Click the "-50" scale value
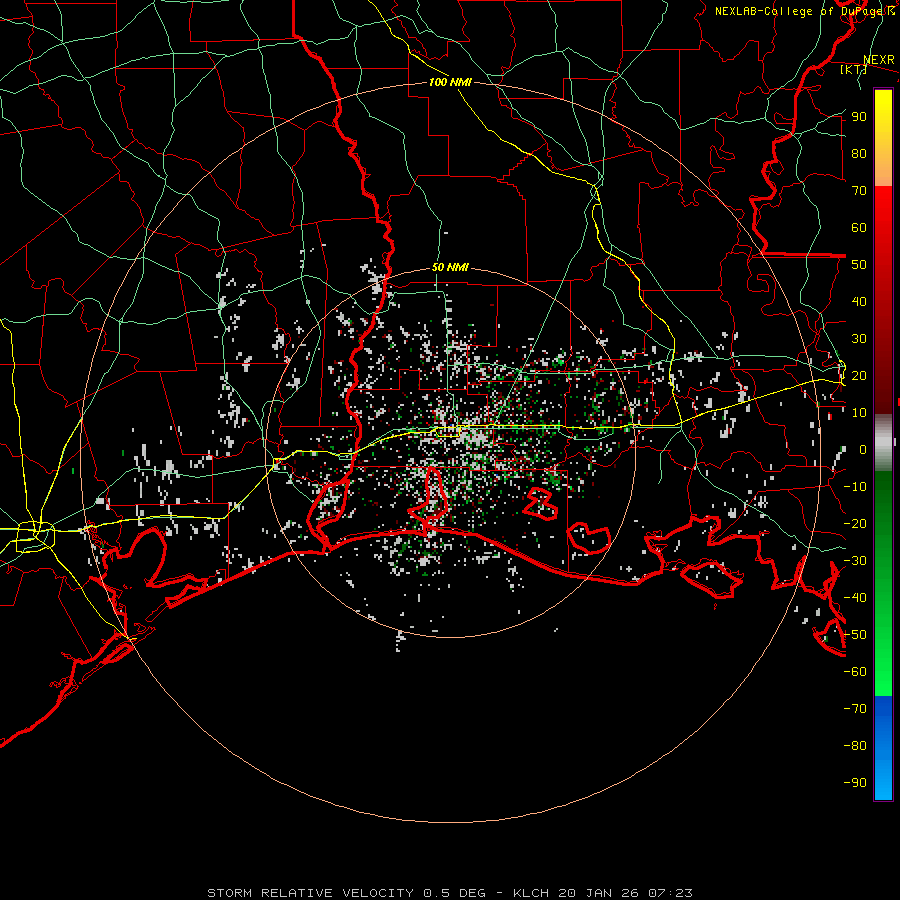Image resolution: width=900 pixels, height=900 pixels. click(x=855, y=635)
